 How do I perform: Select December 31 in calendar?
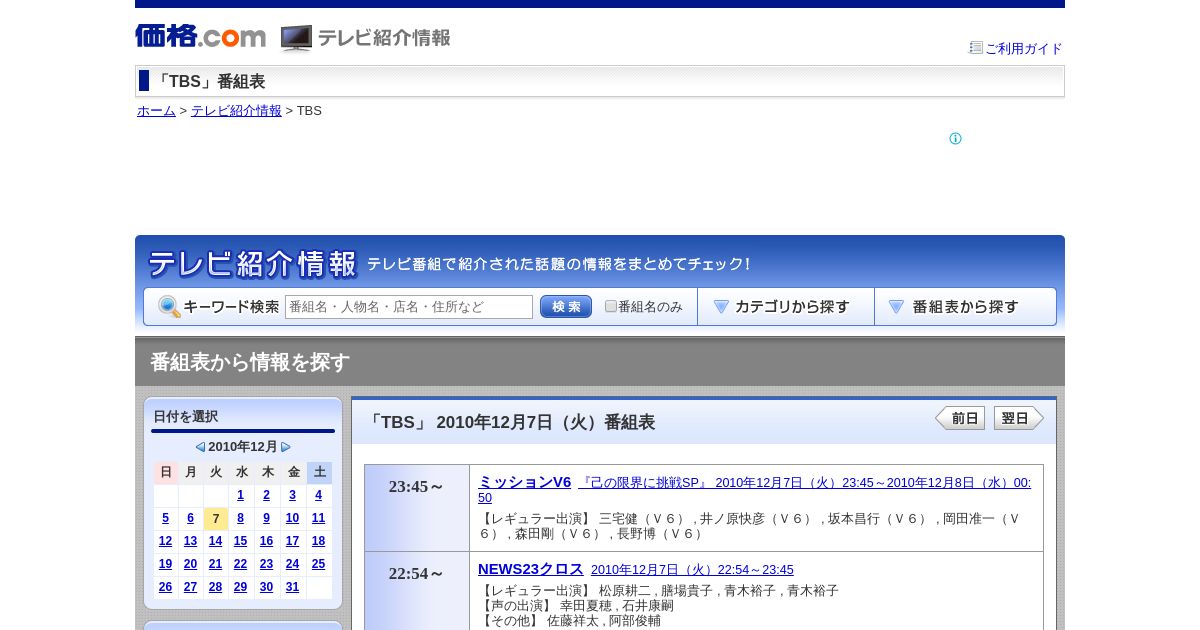point(292,587)
